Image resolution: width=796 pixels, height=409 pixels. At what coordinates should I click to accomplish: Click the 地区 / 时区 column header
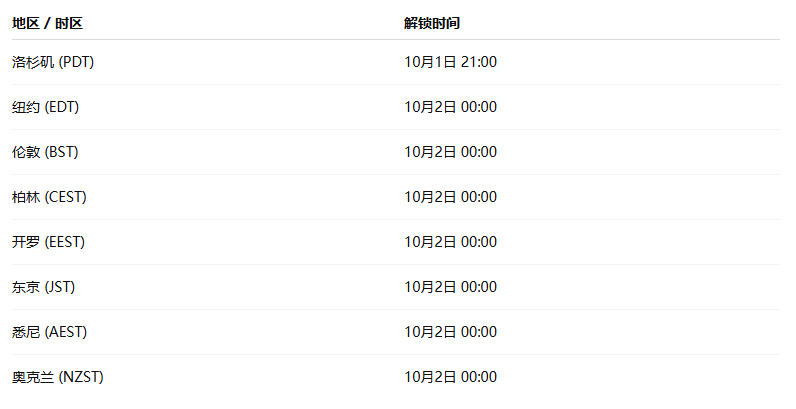(47, 23)
